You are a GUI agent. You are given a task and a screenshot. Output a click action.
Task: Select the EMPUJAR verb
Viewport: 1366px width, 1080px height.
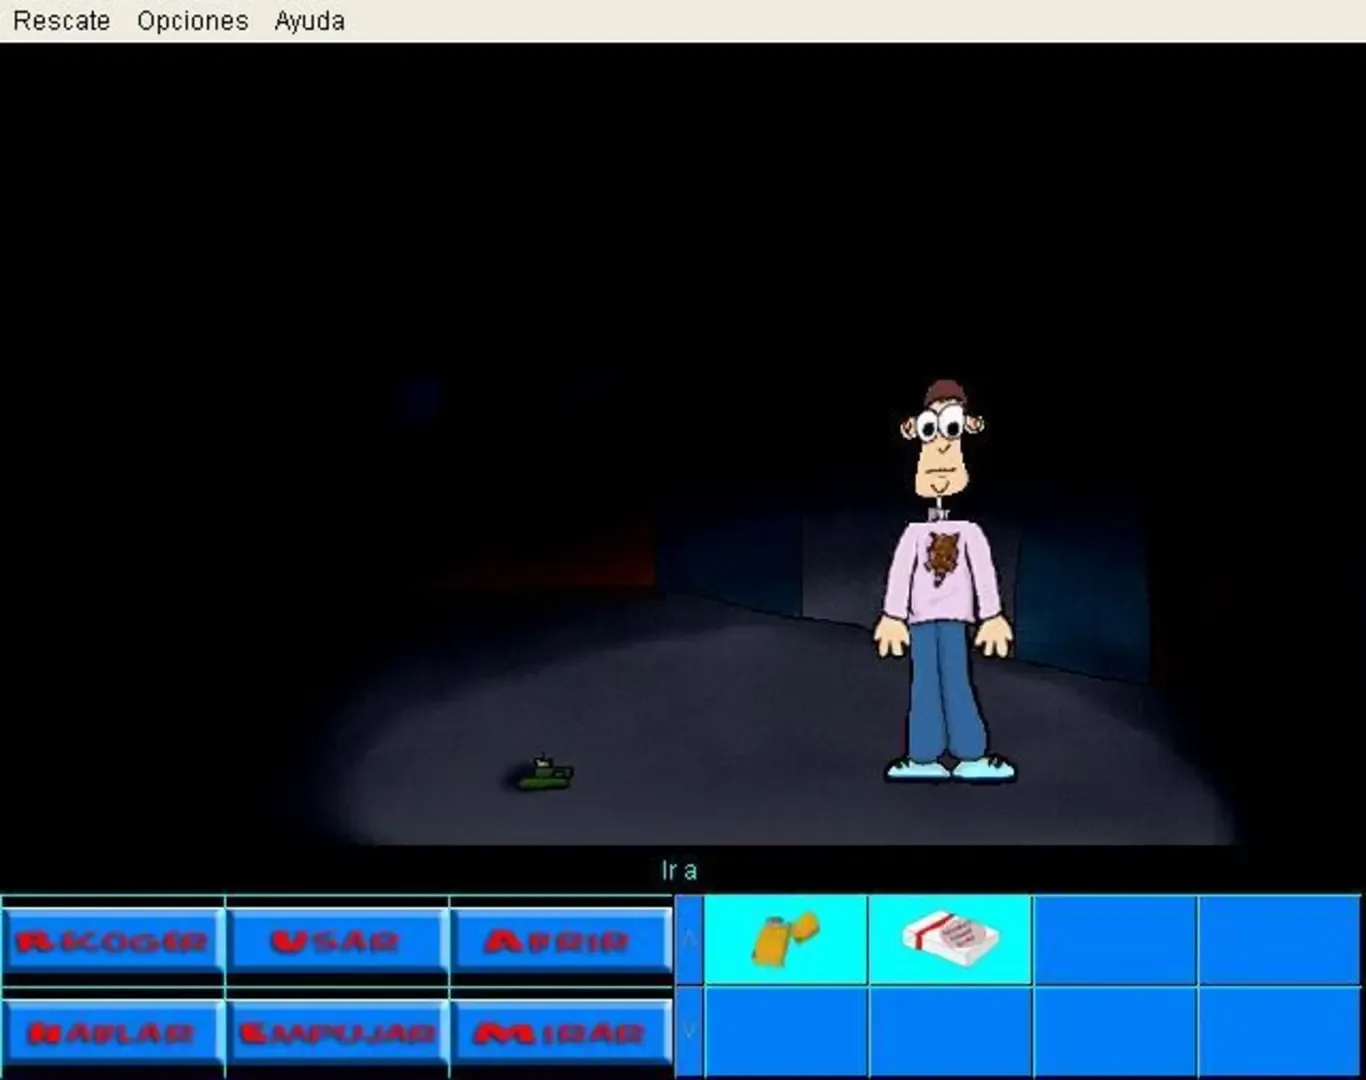tap(338, 1032)
